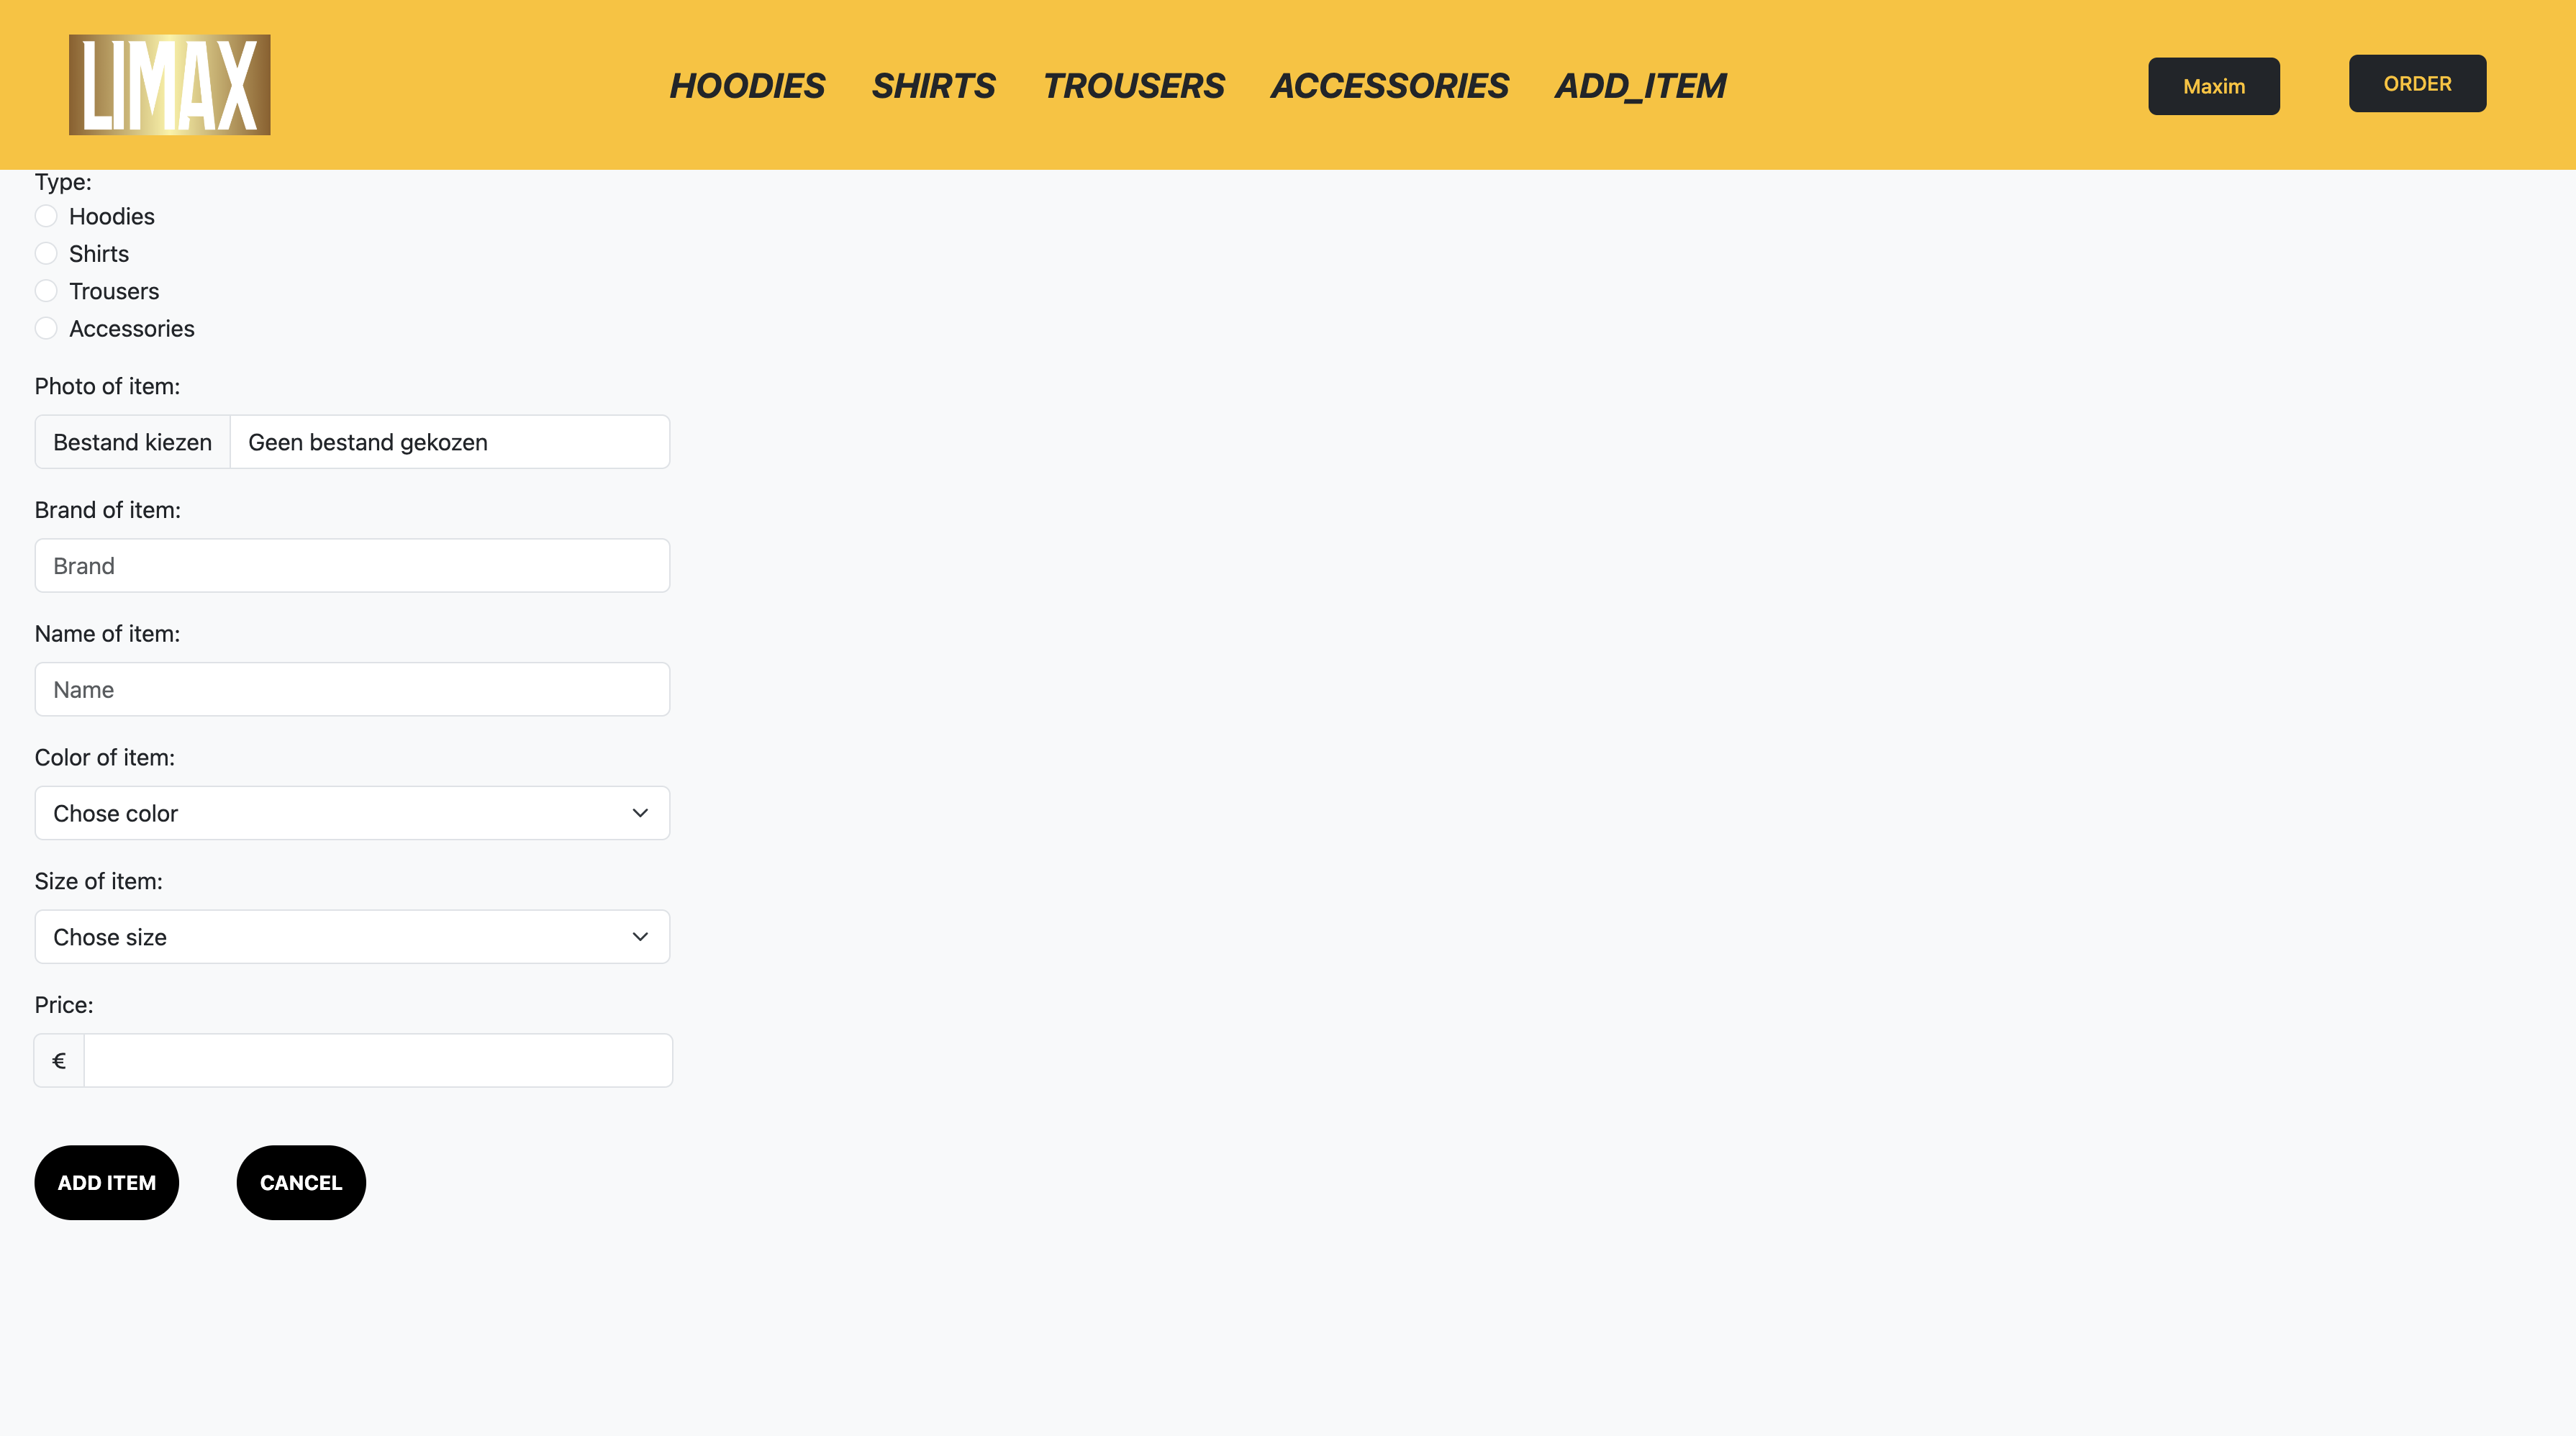Navigate to TROUSERS section
Viewport: 2576px width, 1436px height.
click(1133, 86)
